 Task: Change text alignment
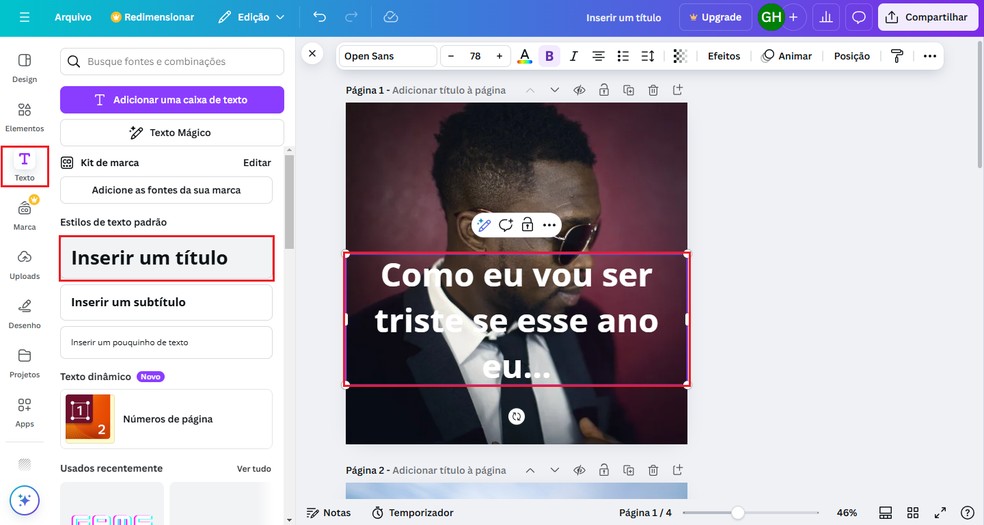coord(598,56)
